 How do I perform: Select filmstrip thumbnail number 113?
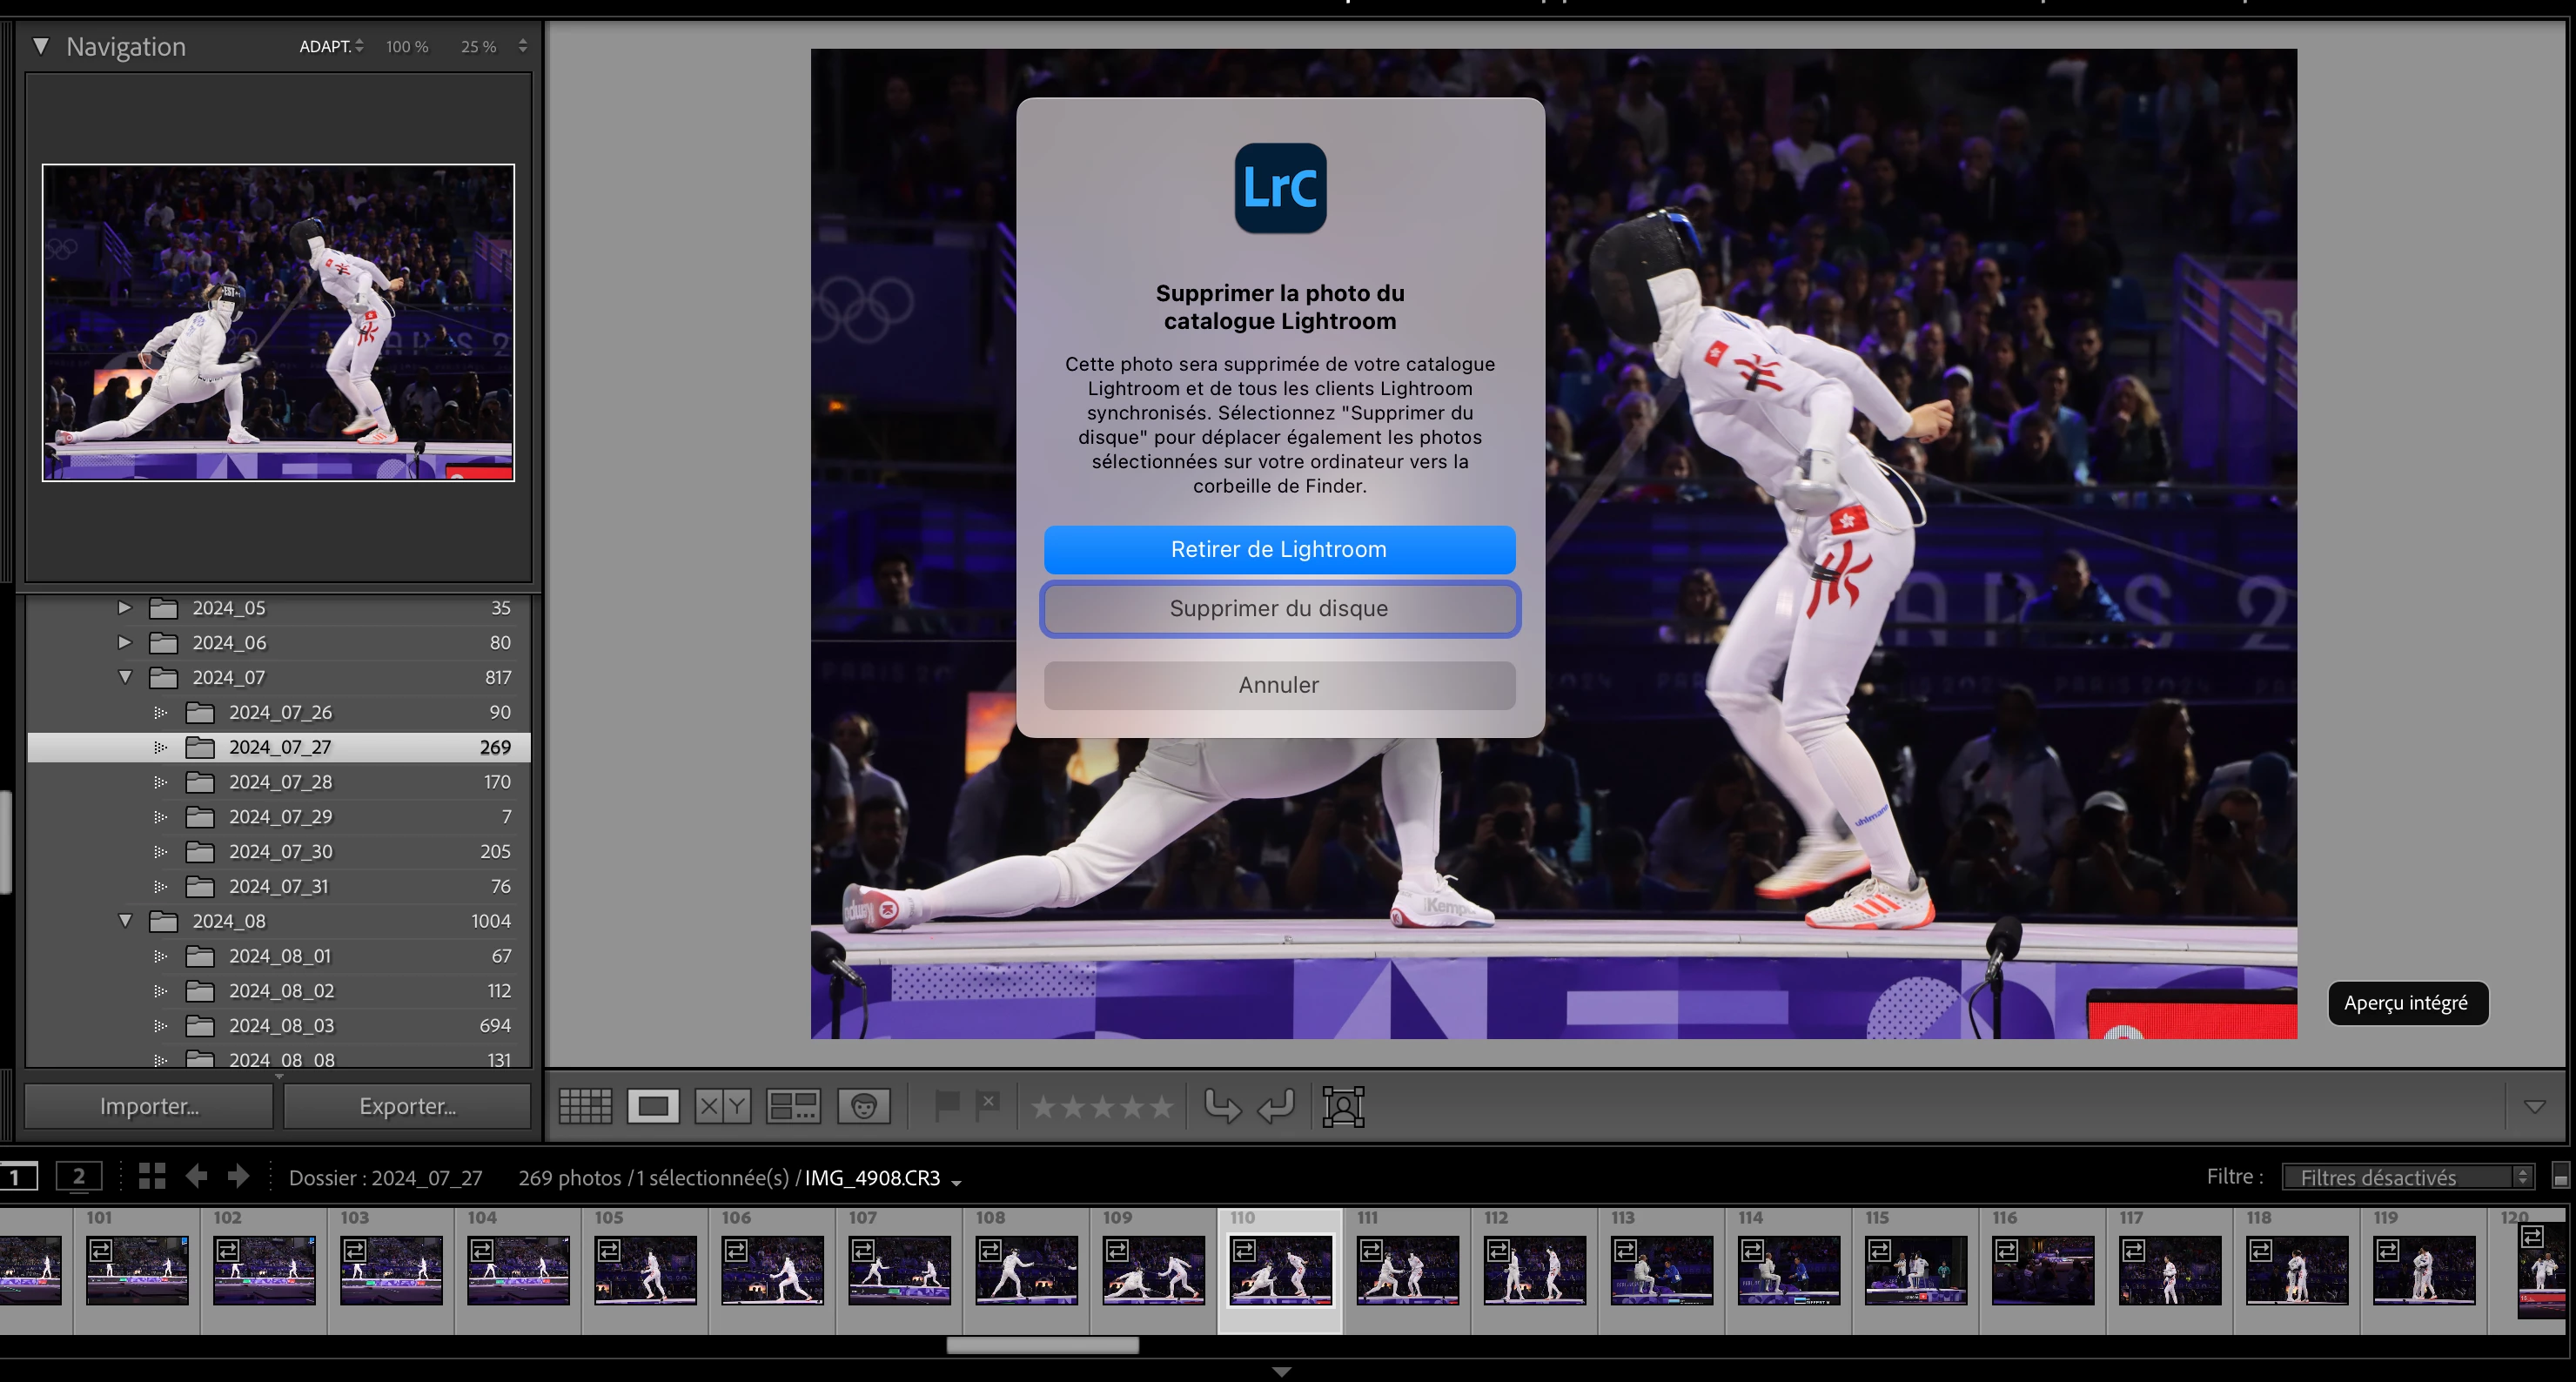[1661, 1269]
